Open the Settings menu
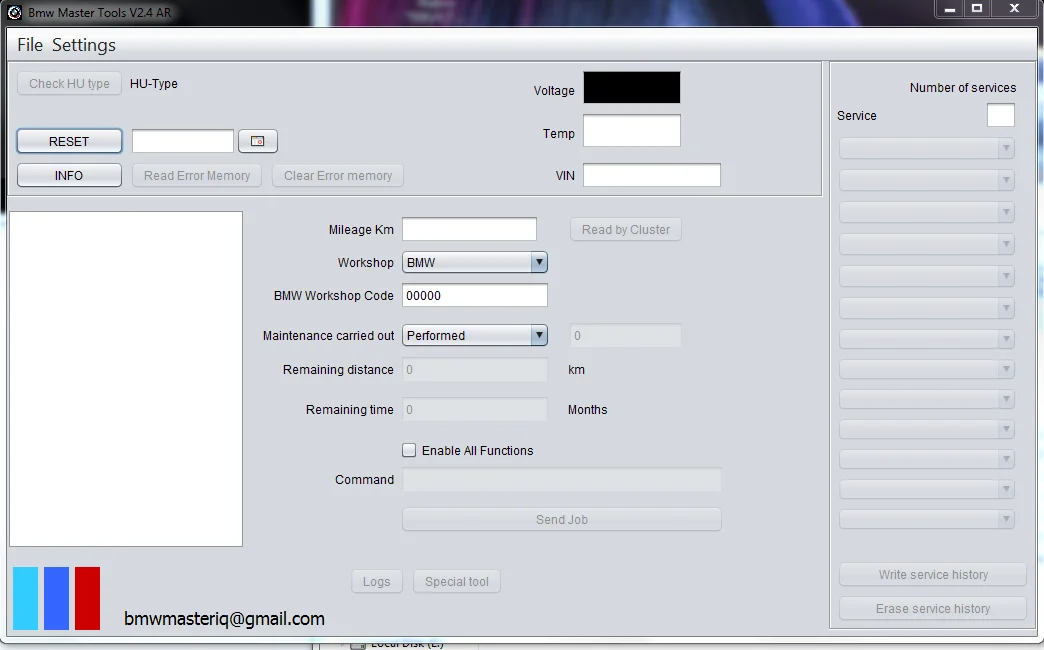The image size is (1044, 650). 84,45
